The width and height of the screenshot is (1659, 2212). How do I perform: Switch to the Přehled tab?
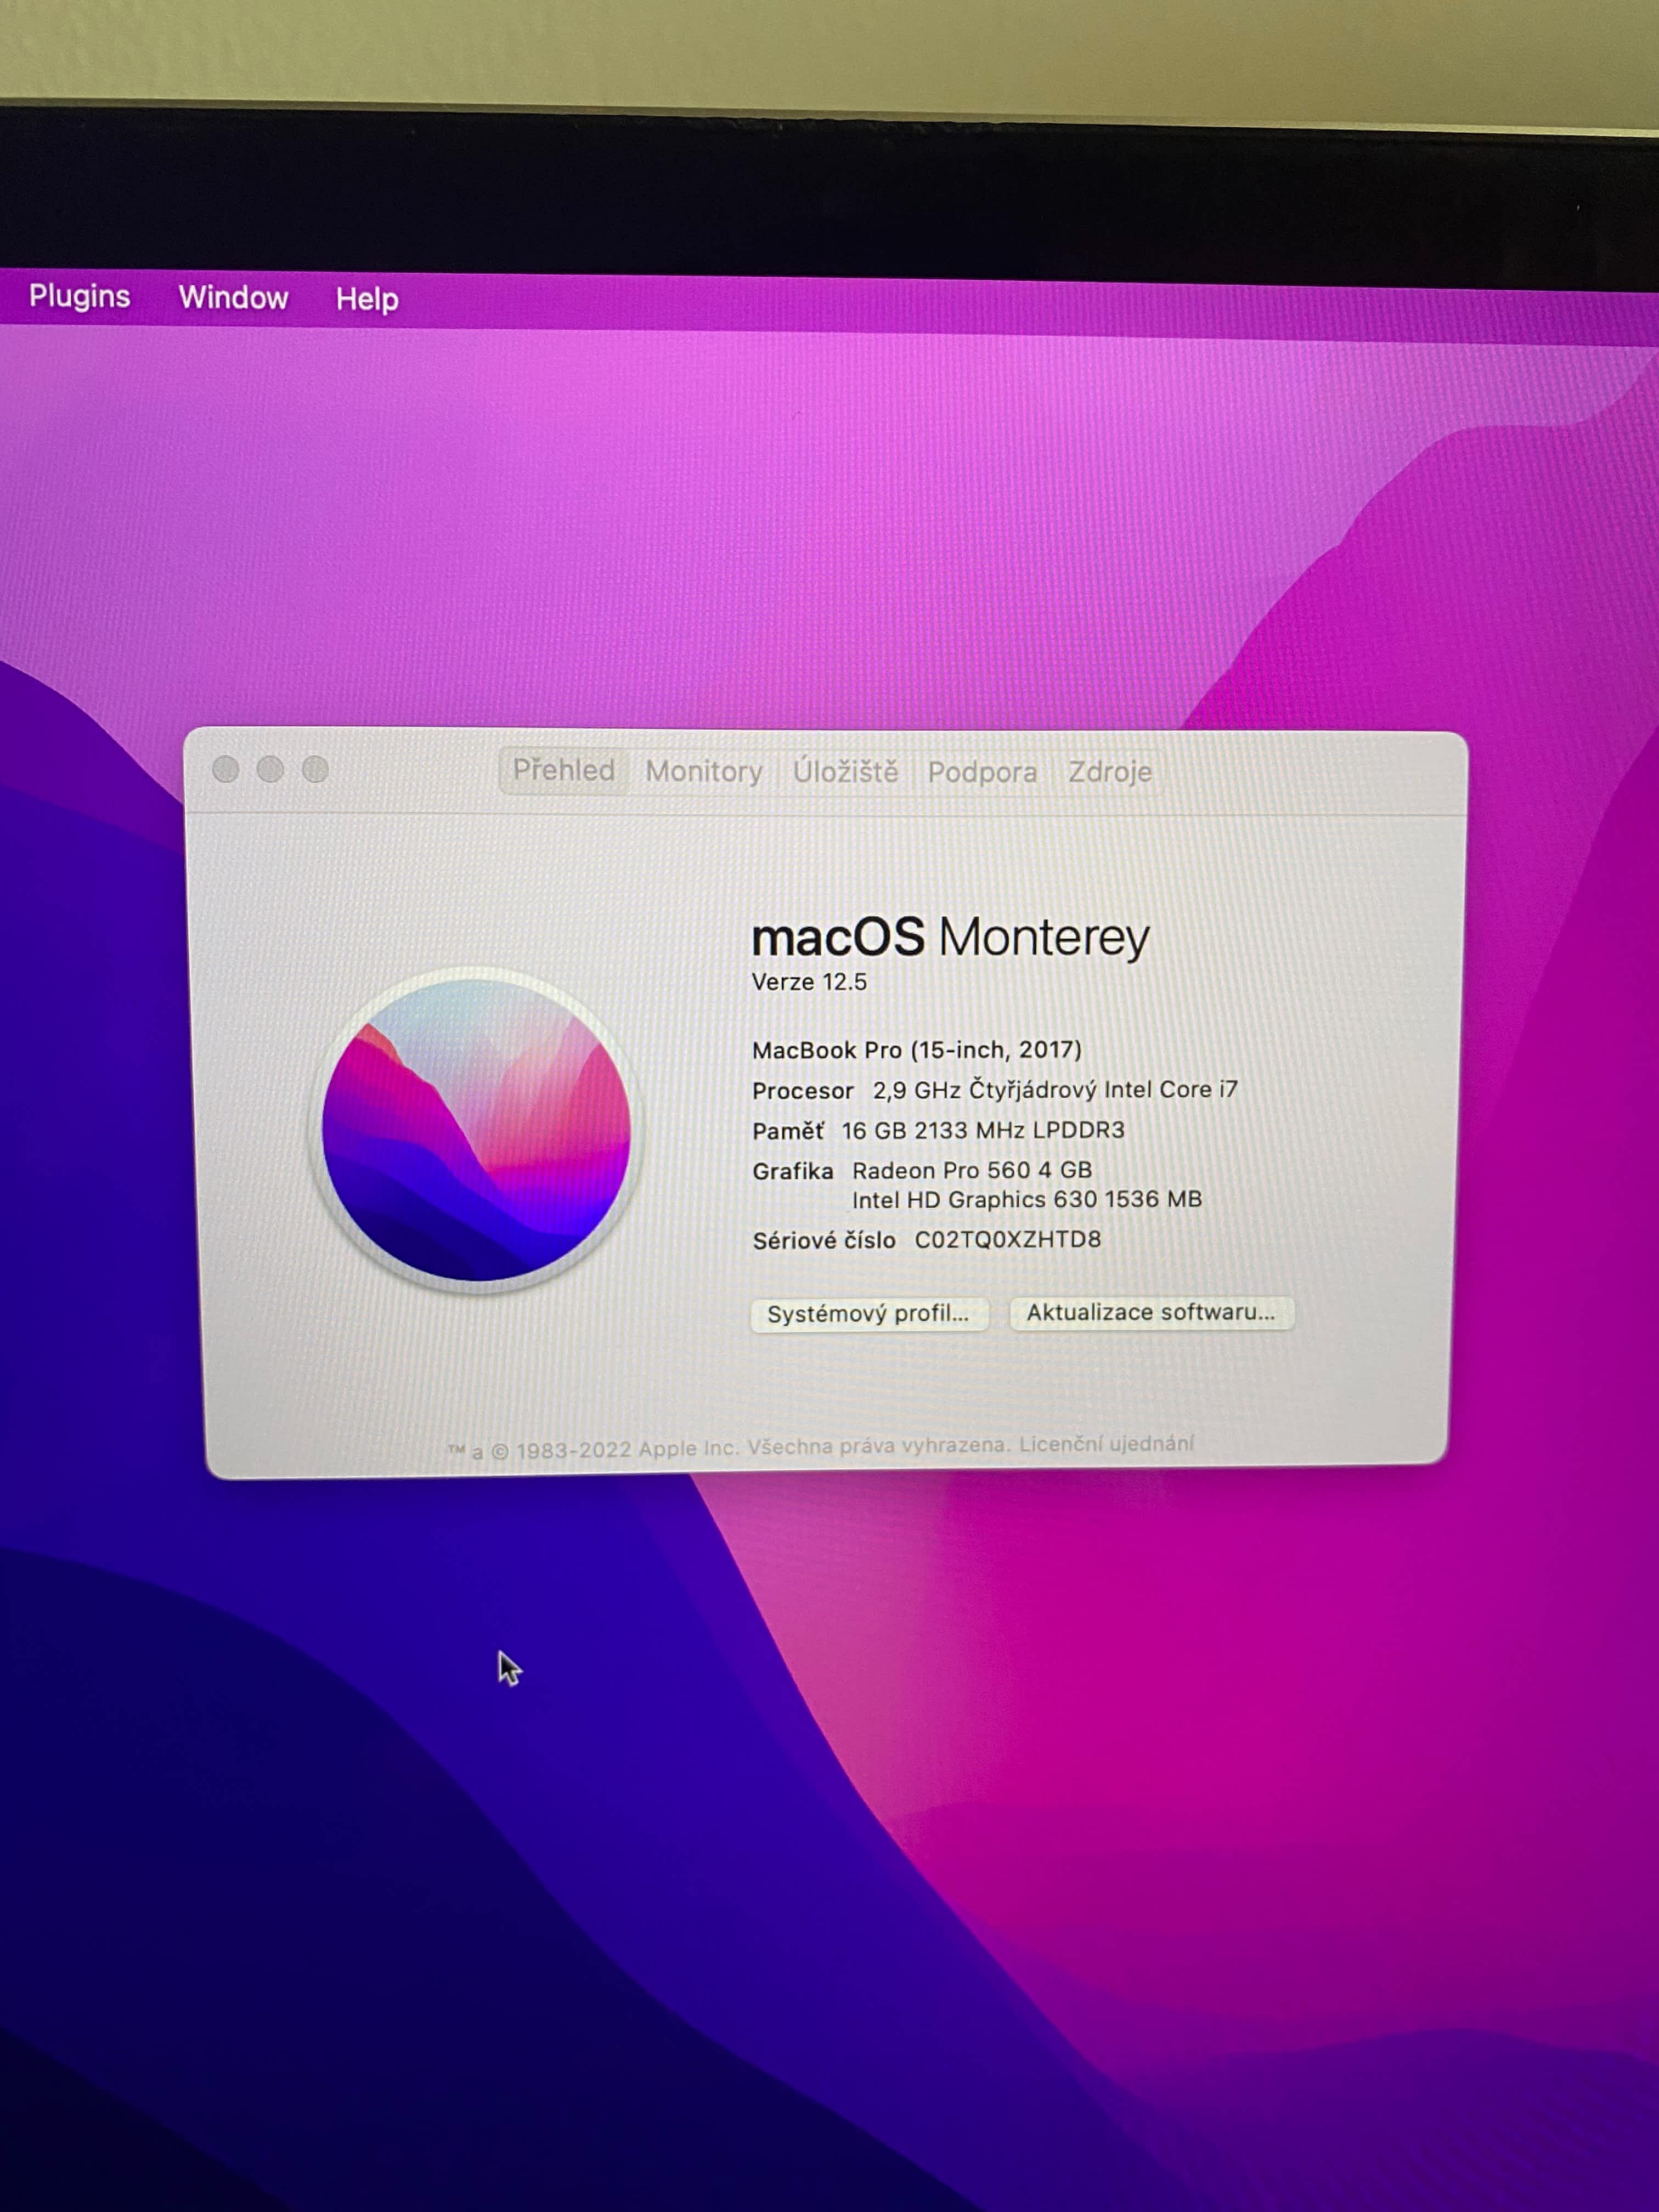(563, 770)
